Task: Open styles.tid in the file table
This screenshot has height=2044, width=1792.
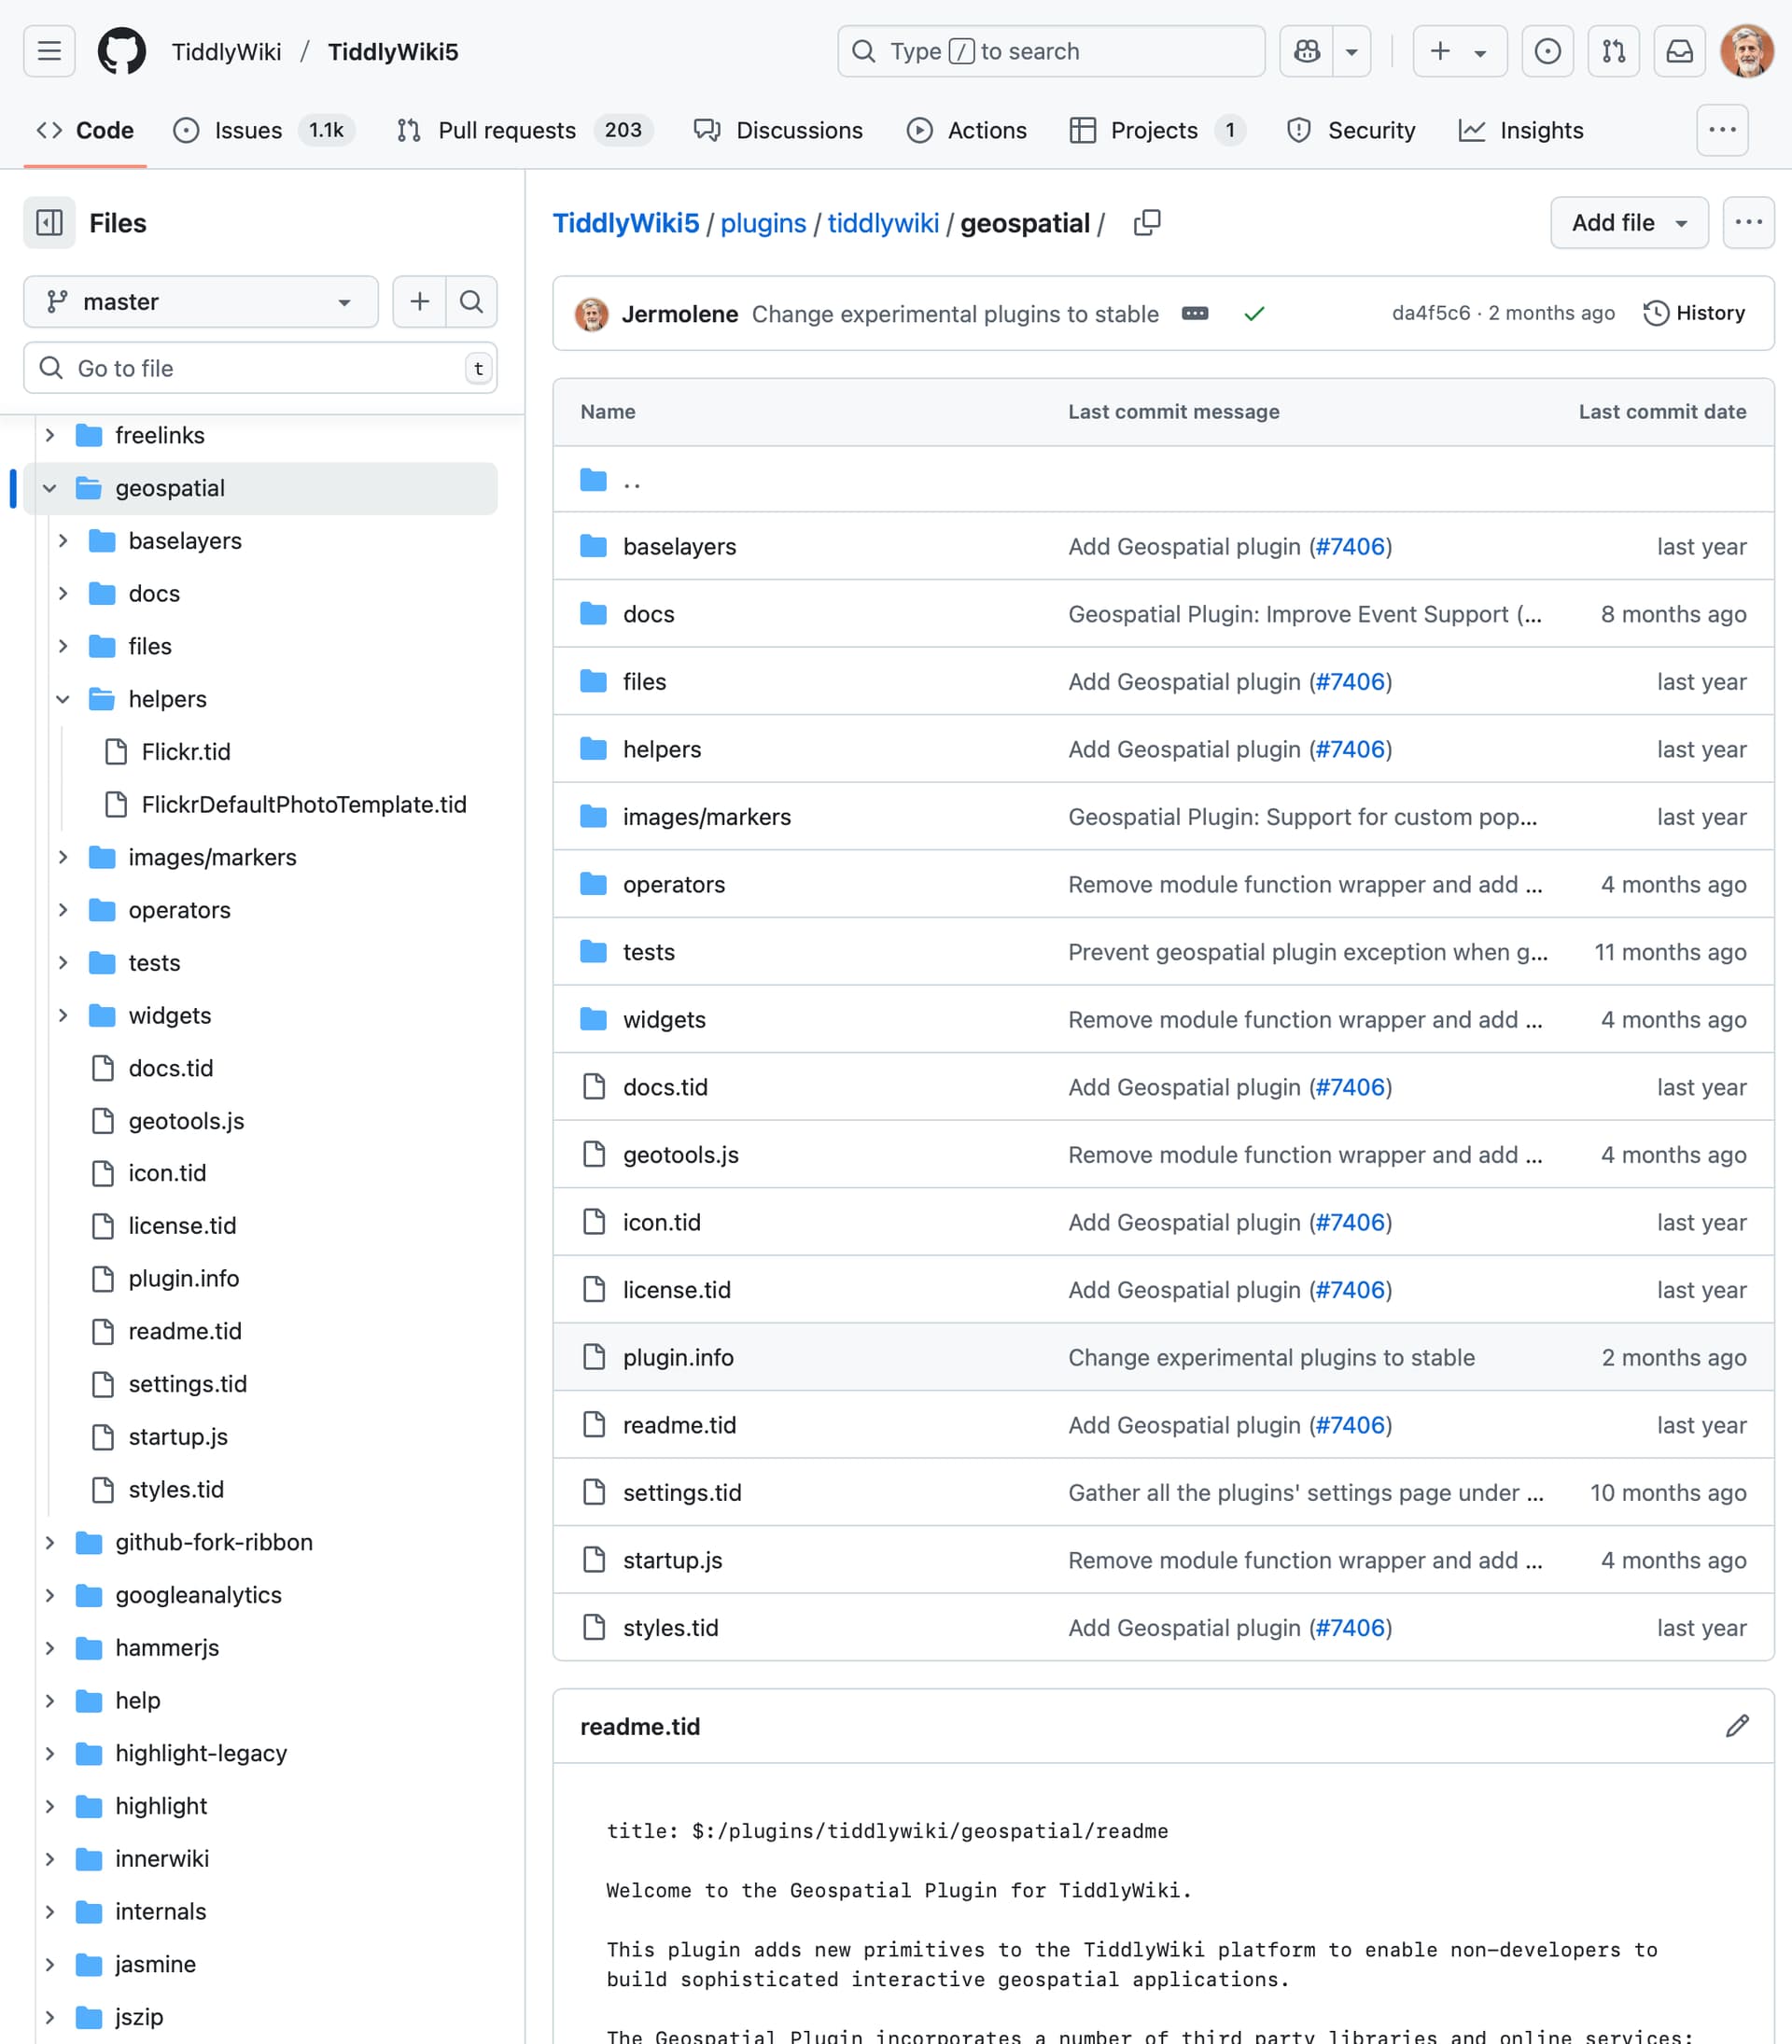Action: click(670, 1627)
